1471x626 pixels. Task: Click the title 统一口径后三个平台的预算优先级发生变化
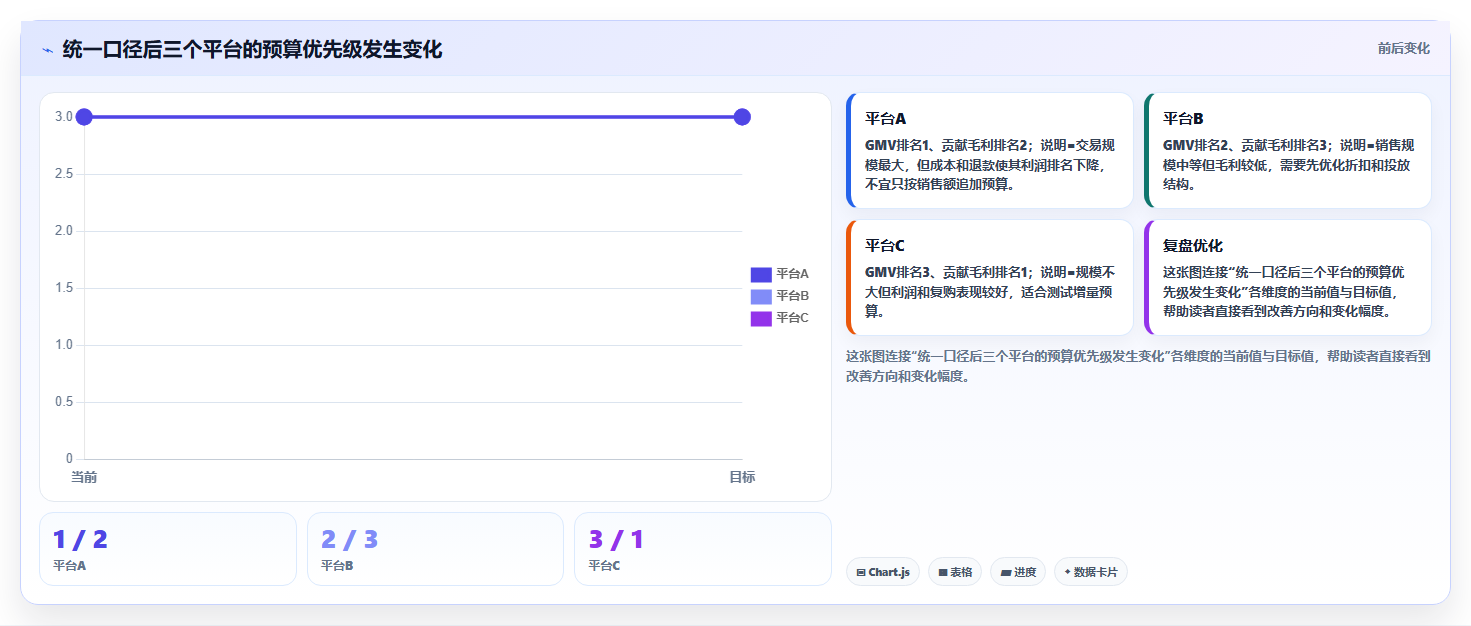click(x=252, y=49)
